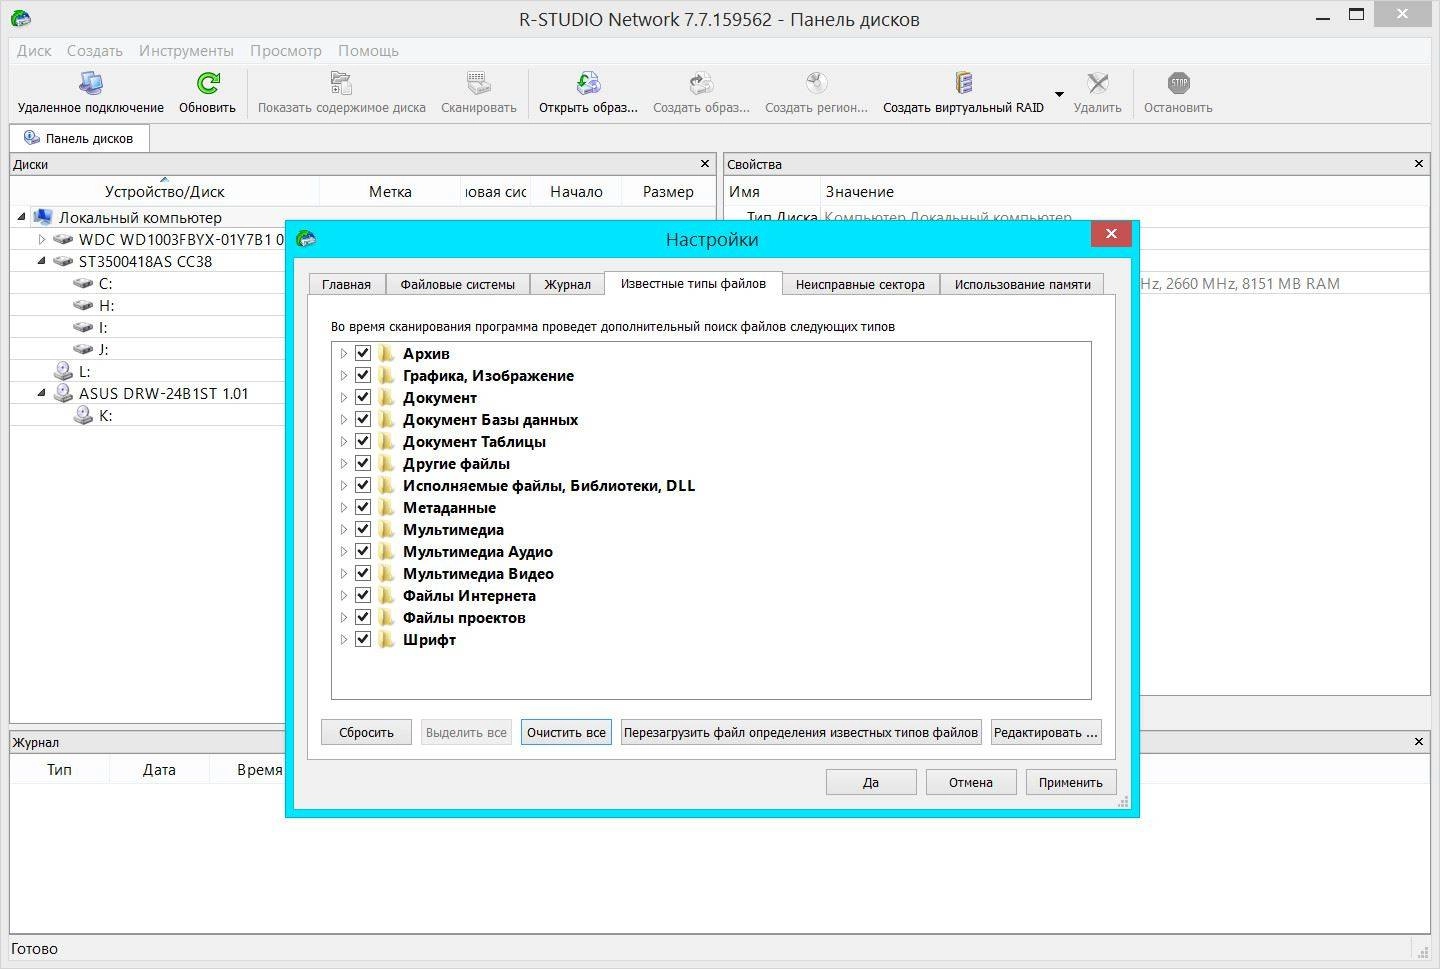
Task: Click the ASUS DRW-24B1ST optical drive icon
Action: coord(63,393)
